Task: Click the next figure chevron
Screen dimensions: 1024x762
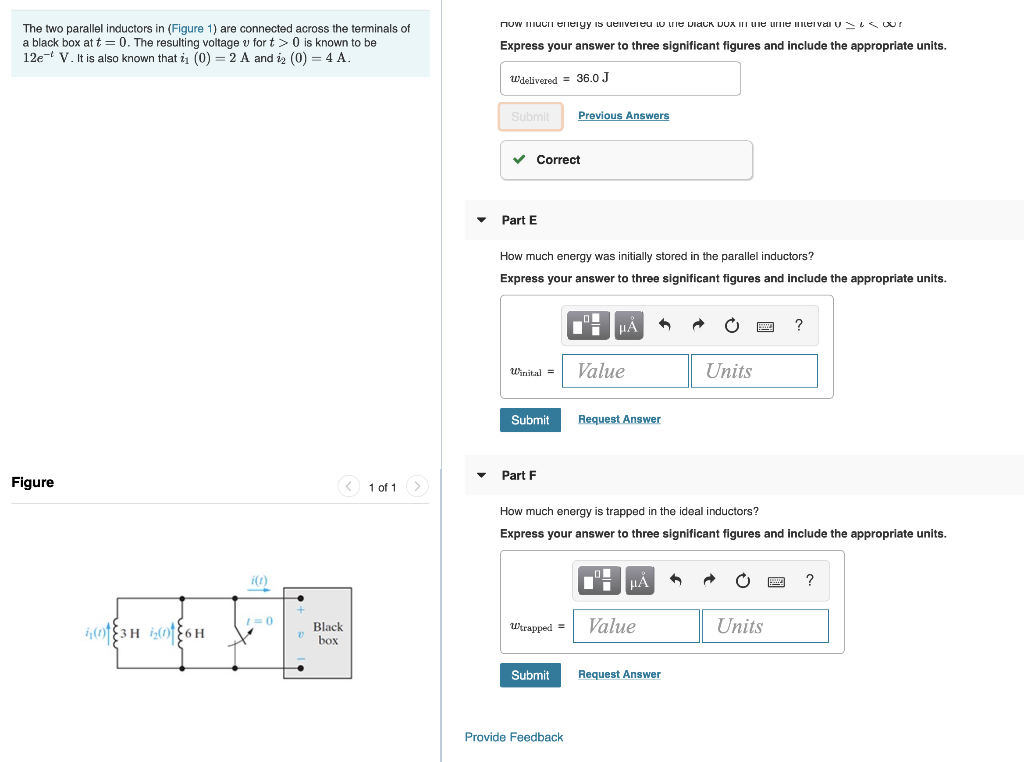Action: click(x=417, y=486)
